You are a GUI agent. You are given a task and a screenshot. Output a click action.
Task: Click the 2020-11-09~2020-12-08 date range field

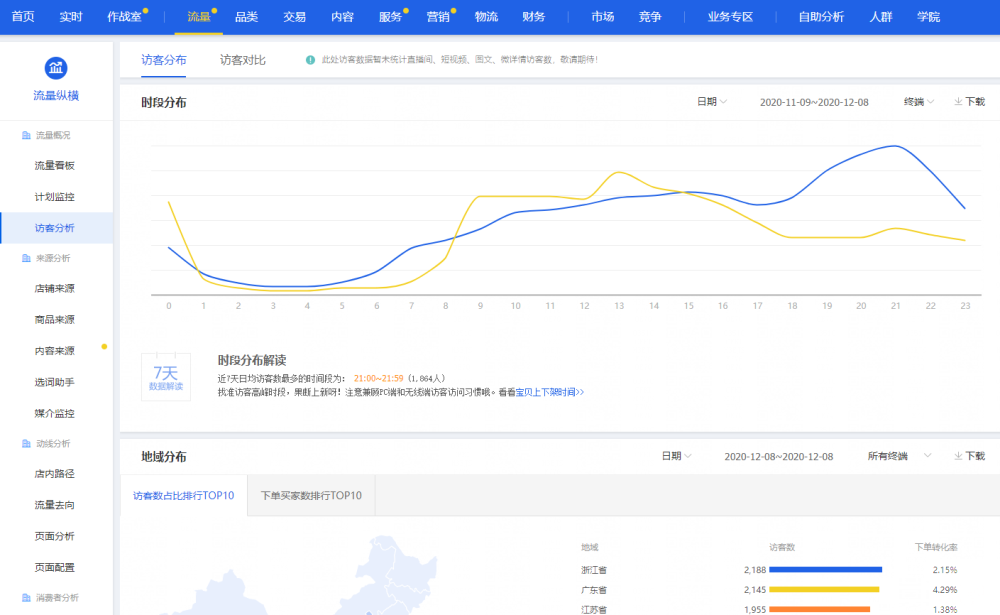point(814,102)
